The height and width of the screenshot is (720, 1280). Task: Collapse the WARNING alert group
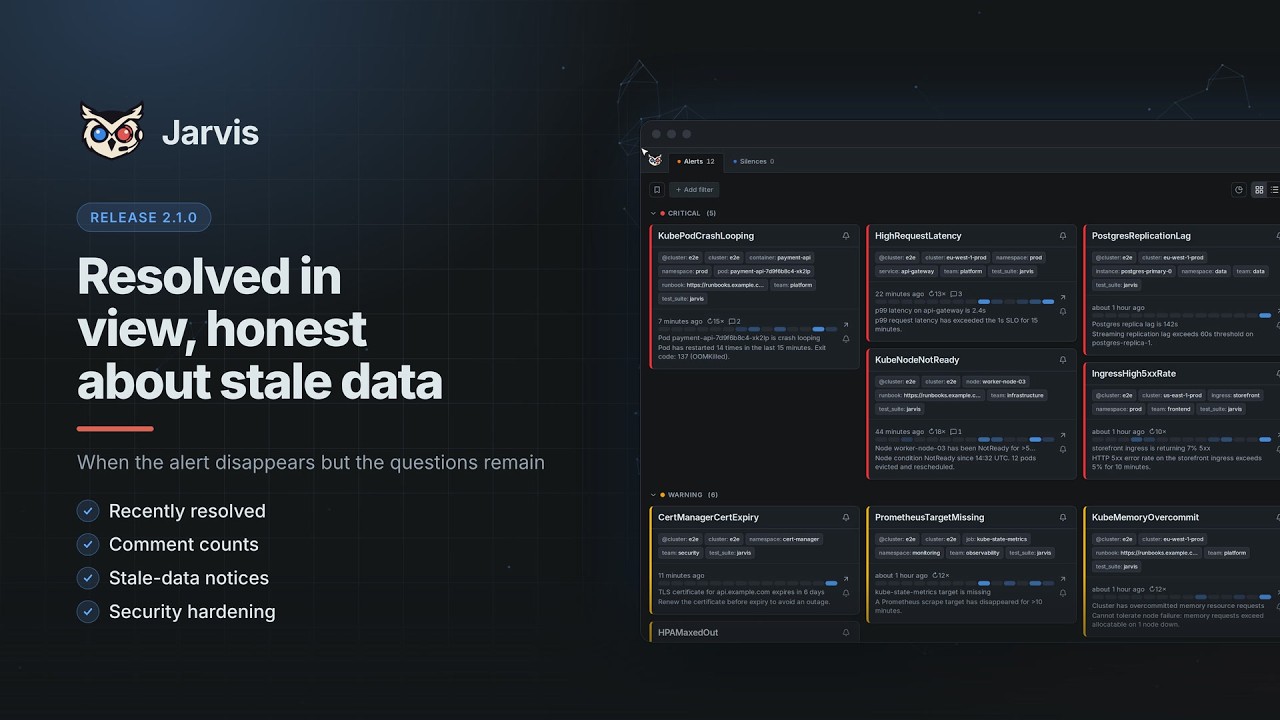[653, 495]
